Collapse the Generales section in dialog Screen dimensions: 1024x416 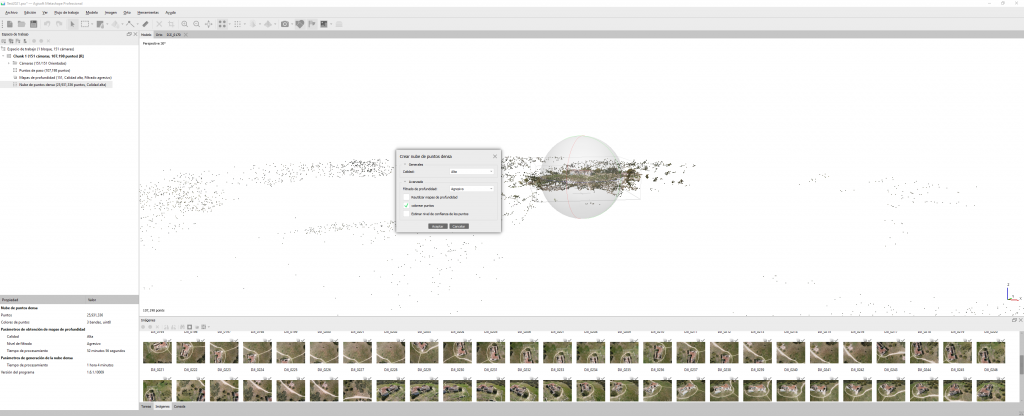pyautogui.click(x=405, y=165)
